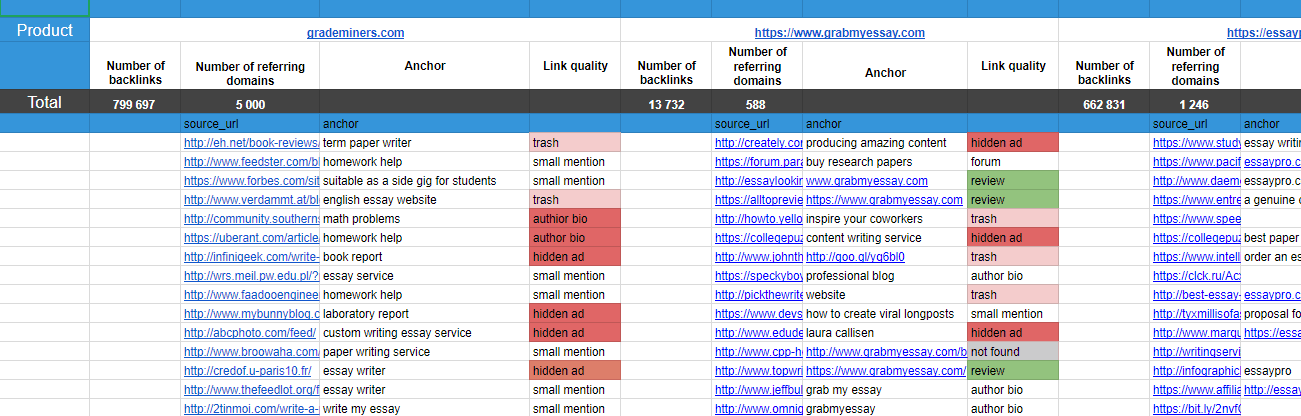Open the jeffbul source link
1301x416 pixels.
click(758, 390)
